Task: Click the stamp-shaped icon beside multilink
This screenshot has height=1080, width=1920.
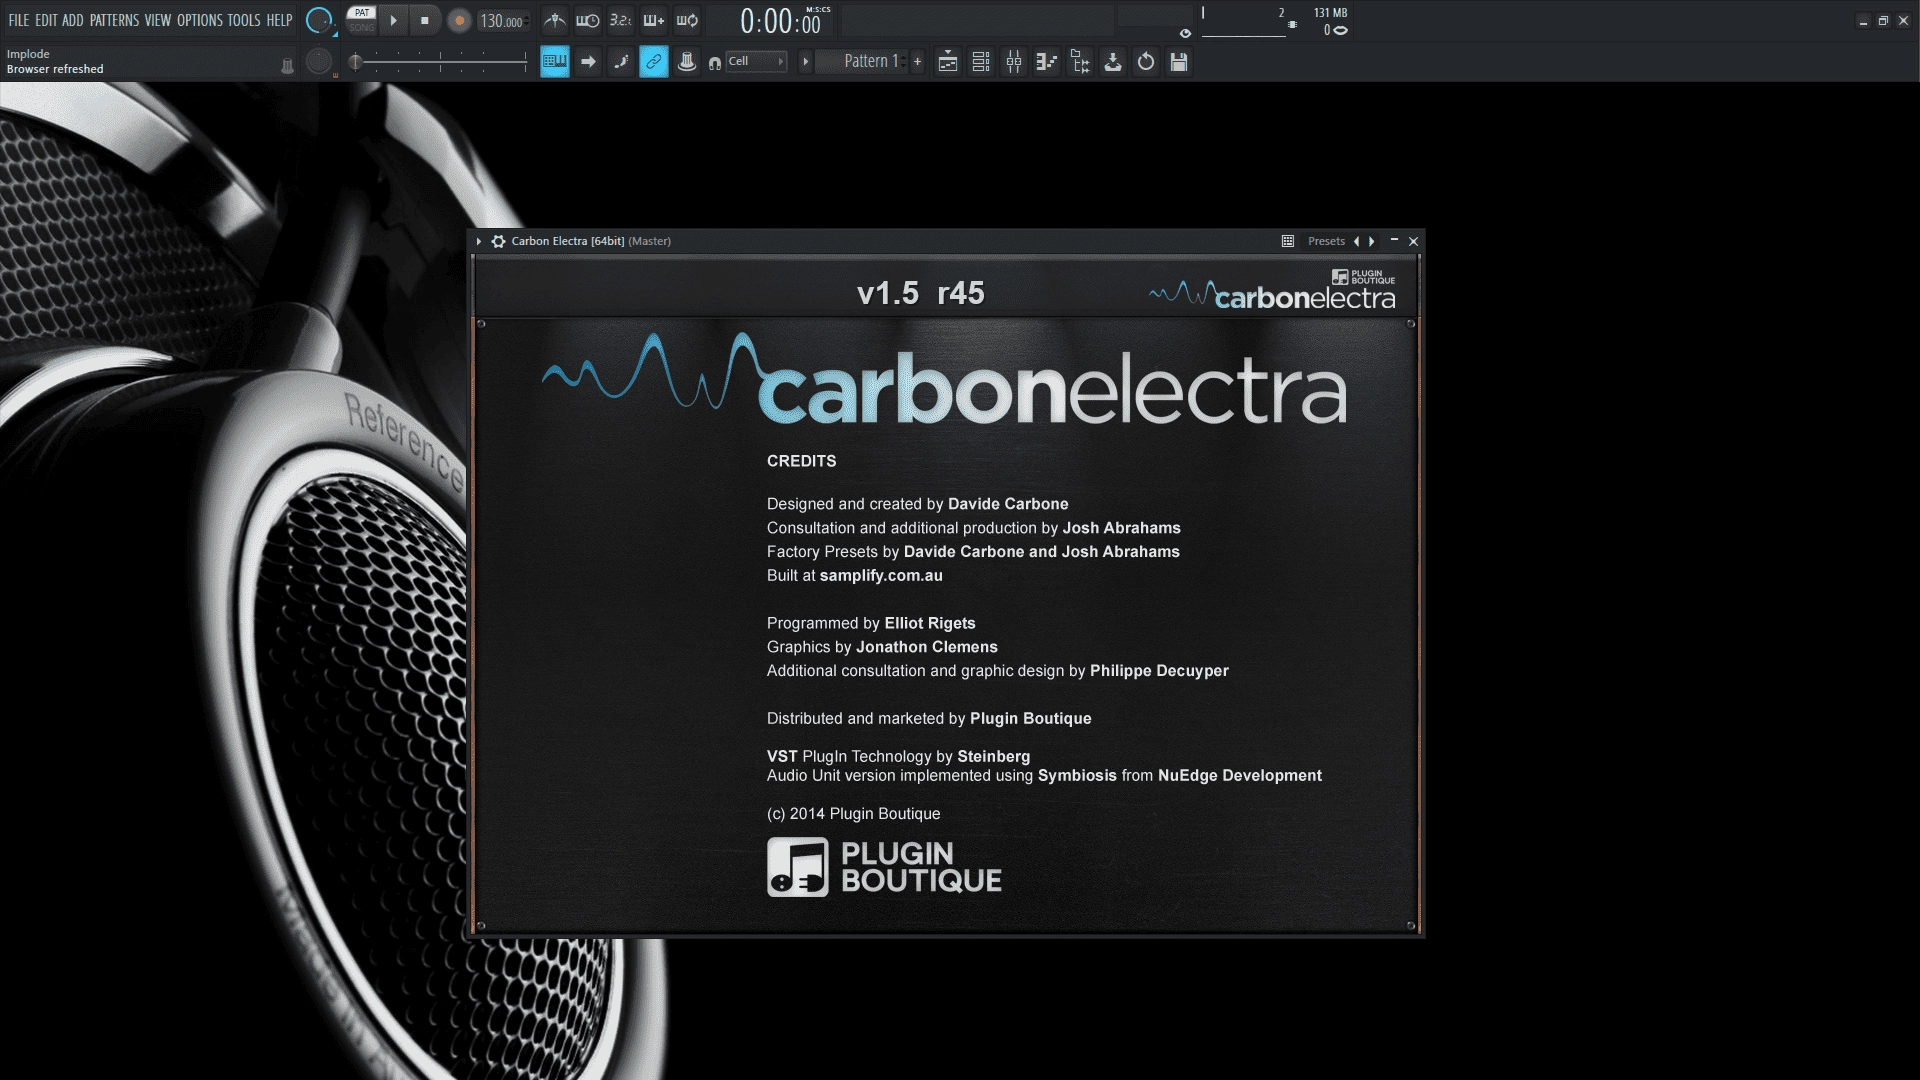Action: (687, 62)
